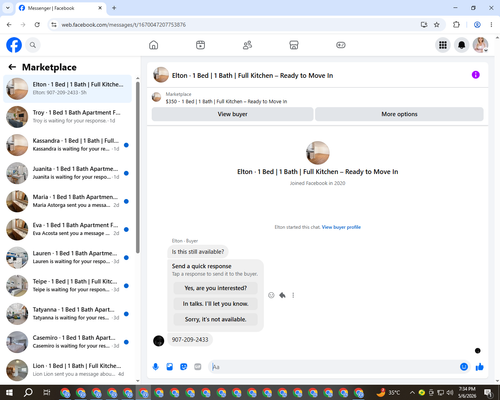Open the taskbar clock and date
This screenshot has width=500, height=400.
tap(467, 392)
